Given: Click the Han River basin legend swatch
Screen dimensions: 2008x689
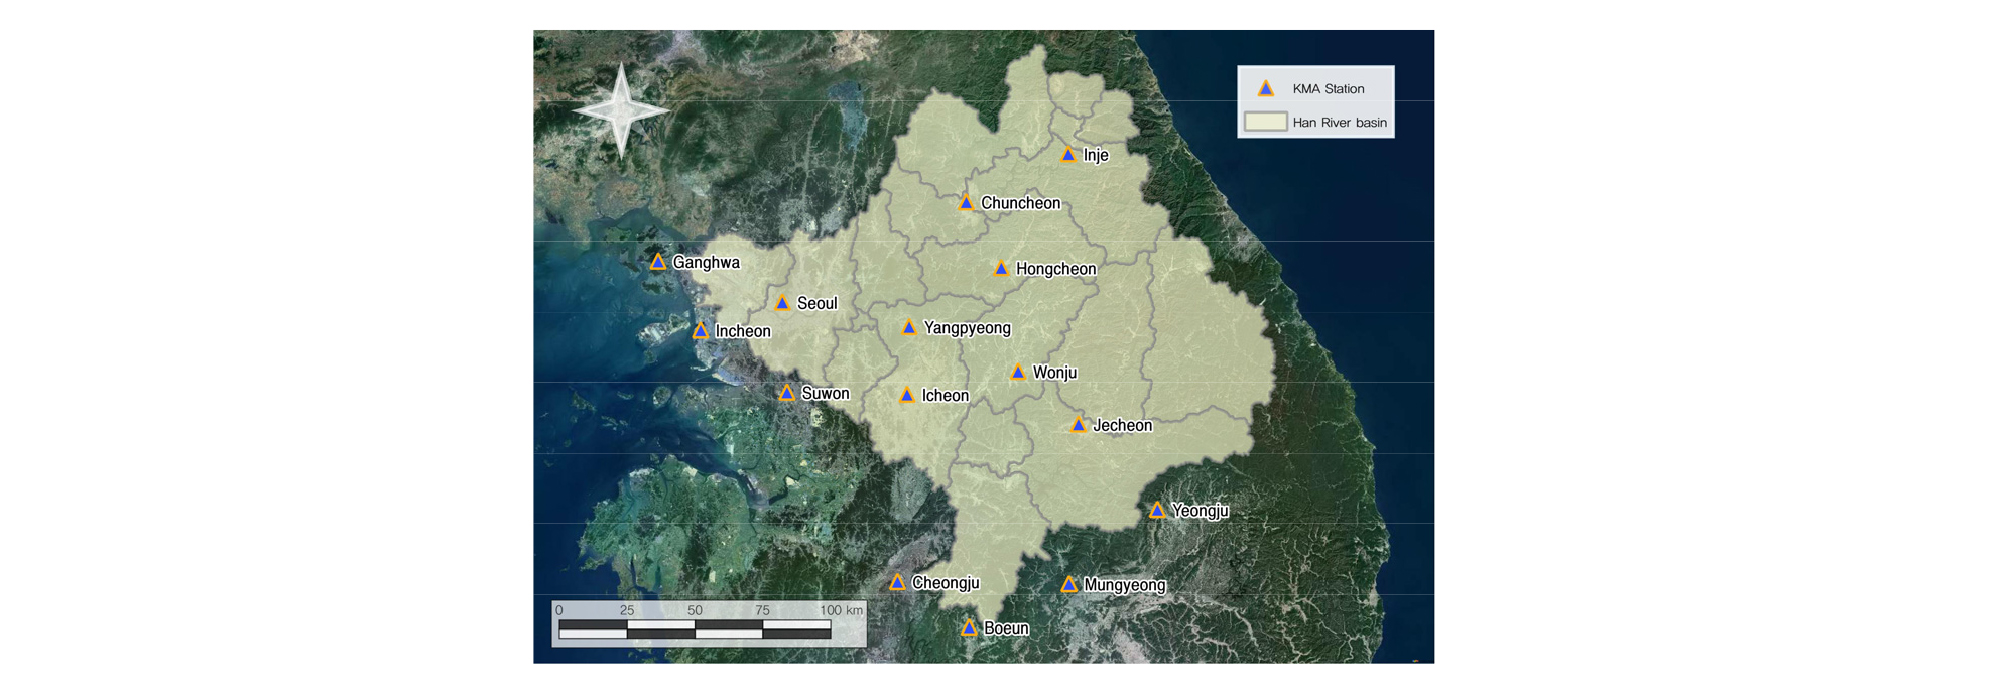Looking at the screenshot, I should coord(1265,123).
